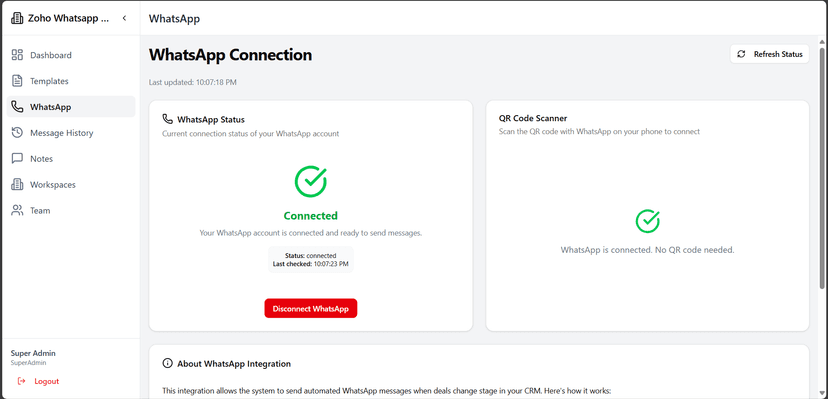828x399 pixels.
Task: Open the Team section
Action: 71,211
